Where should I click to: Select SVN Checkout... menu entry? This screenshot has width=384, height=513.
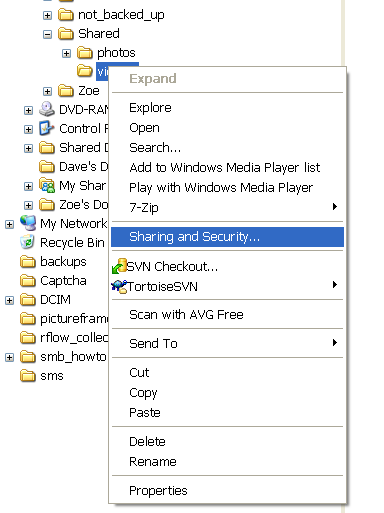(x=227, y=266)
